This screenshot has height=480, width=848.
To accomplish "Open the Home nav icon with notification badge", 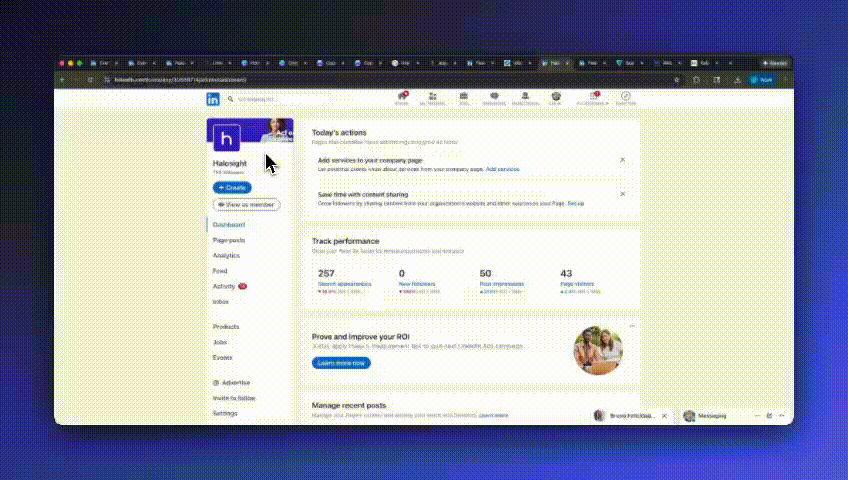I will [402, 98].
